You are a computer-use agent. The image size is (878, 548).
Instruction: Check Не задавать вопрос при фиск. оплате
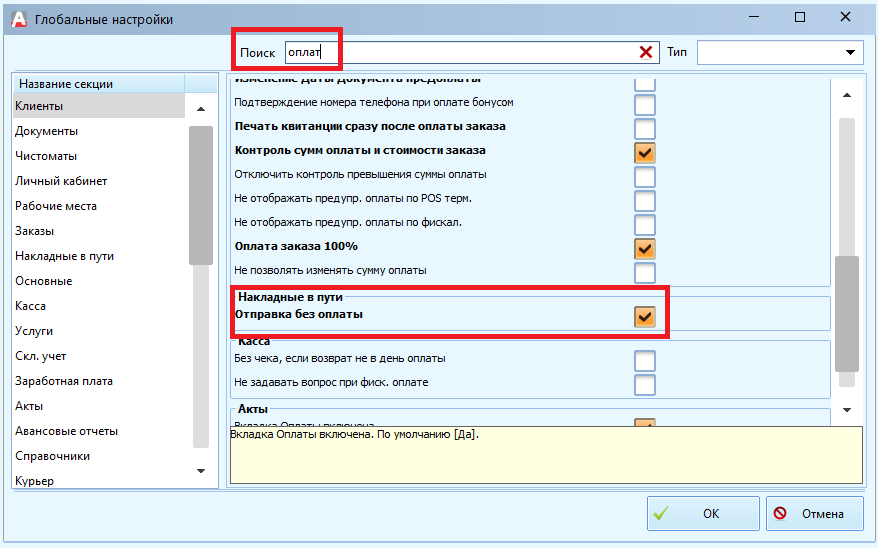645,384
